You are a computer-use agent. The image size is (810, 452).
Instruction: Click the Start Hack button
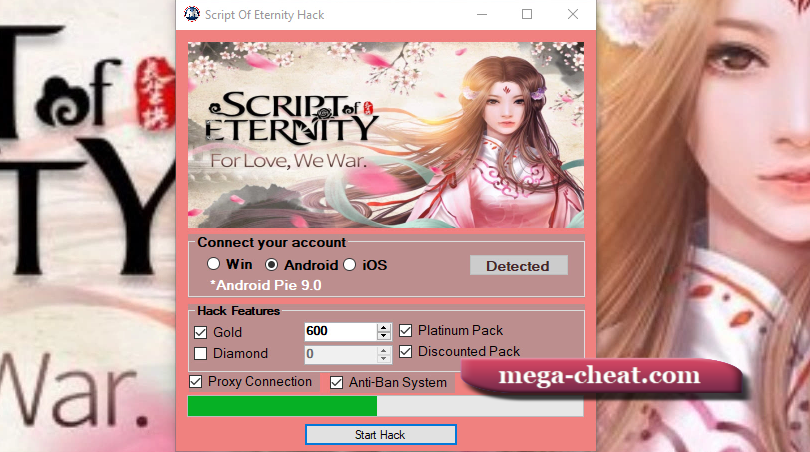[x=381, y=435]
